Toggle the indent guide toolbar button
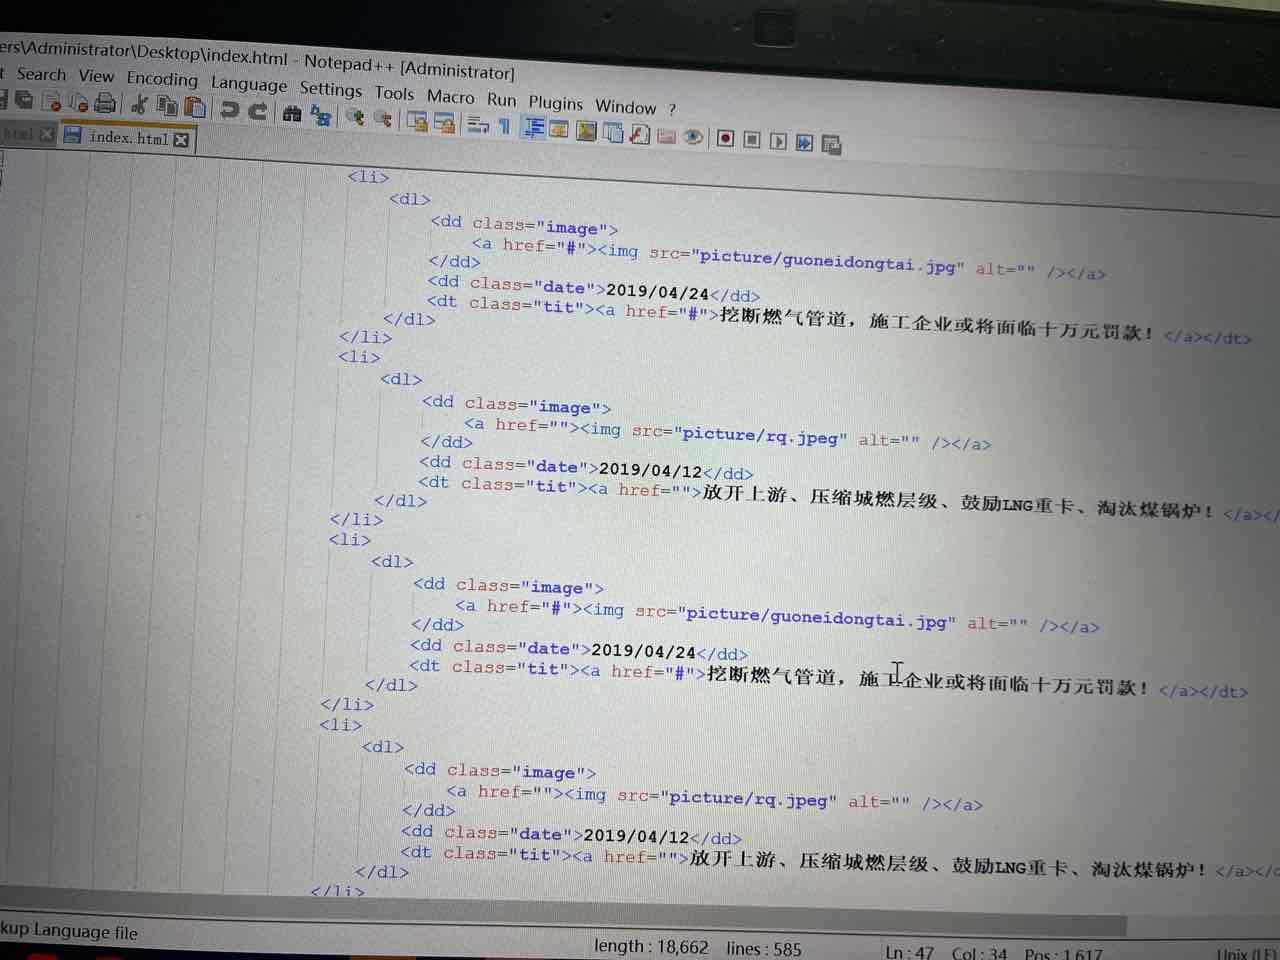The height and width of the screenshot is (960, 1280). pos(534,127)
